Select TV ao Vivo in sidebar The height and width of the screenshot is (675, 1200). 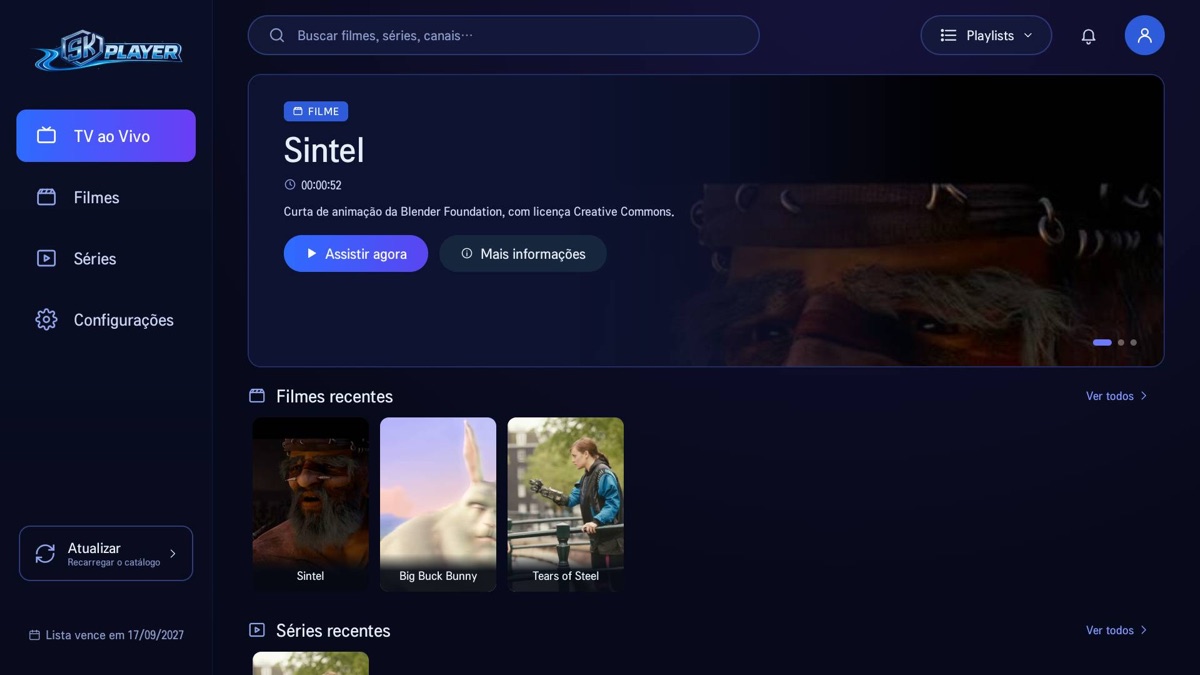[106, 136]
